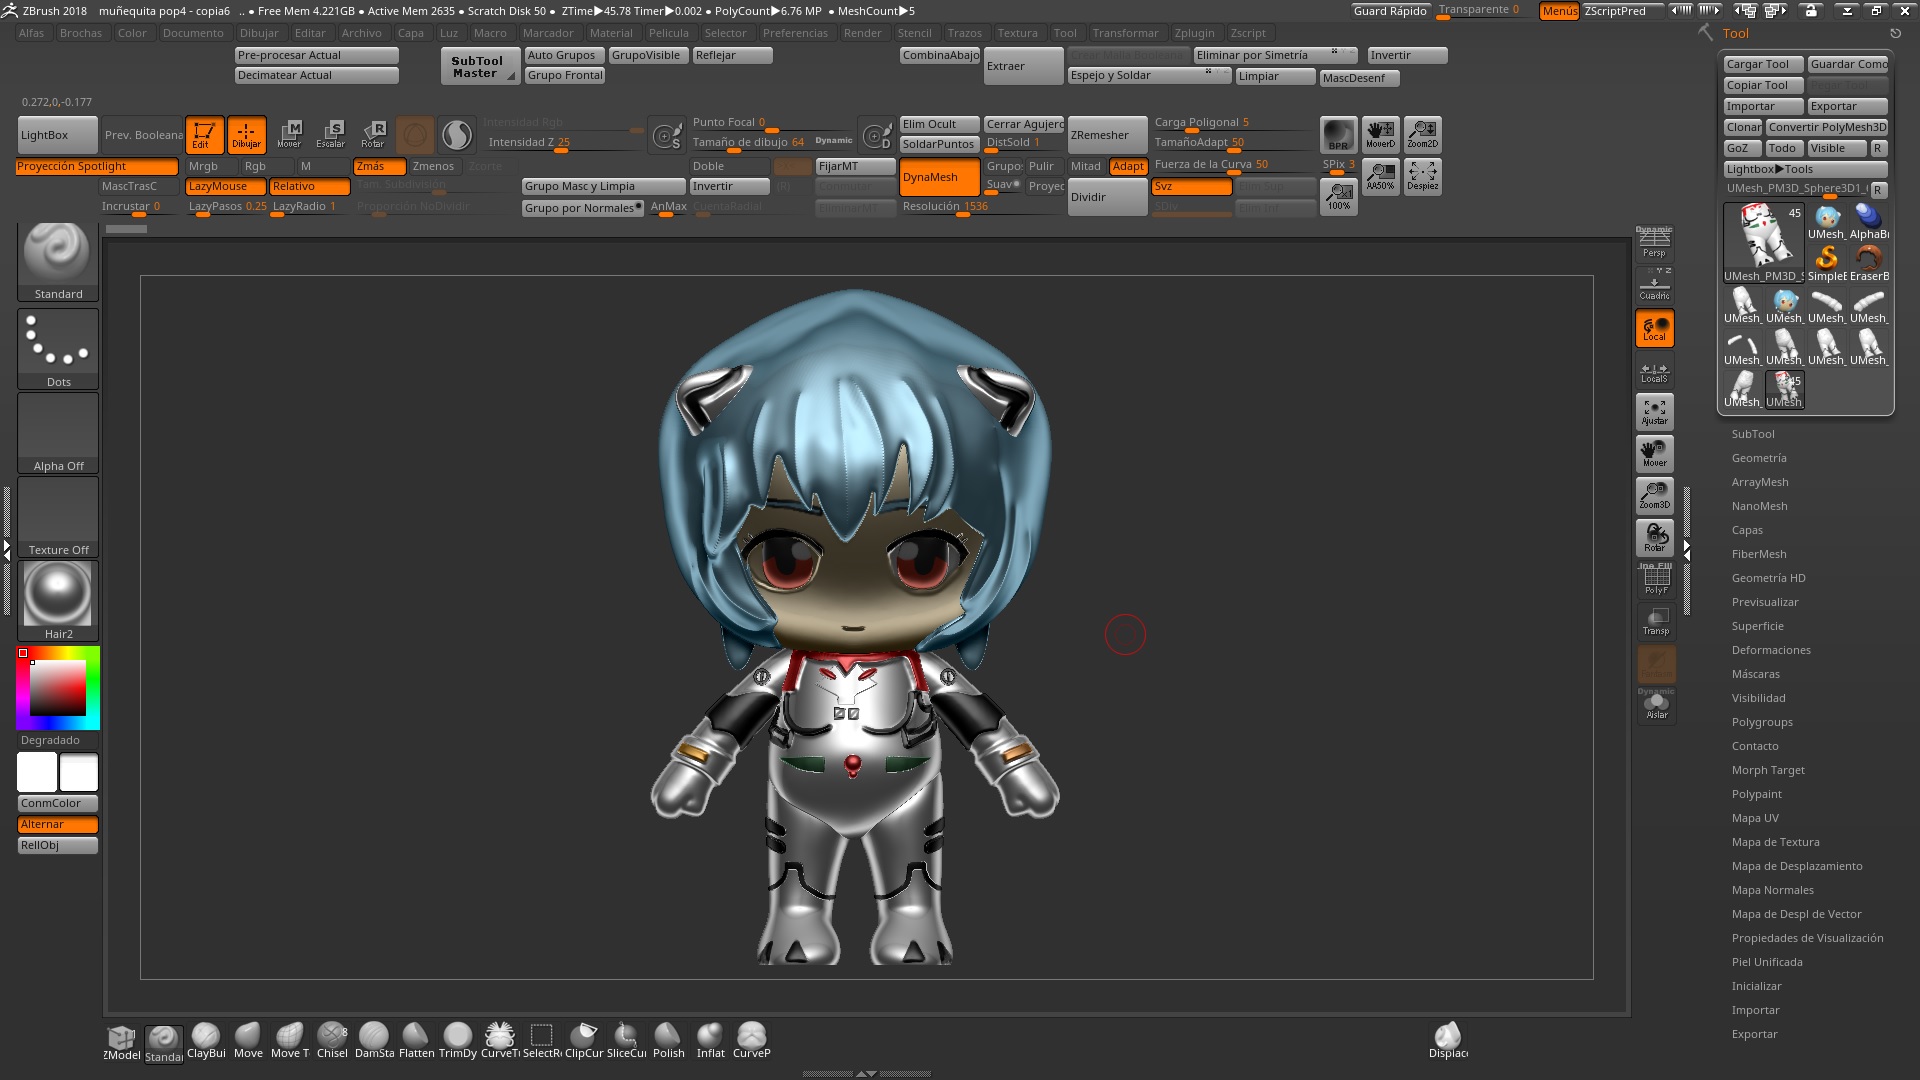Open the Preferencias menu
This screenshot has height=1080, width=1920.
click(795, 33)
